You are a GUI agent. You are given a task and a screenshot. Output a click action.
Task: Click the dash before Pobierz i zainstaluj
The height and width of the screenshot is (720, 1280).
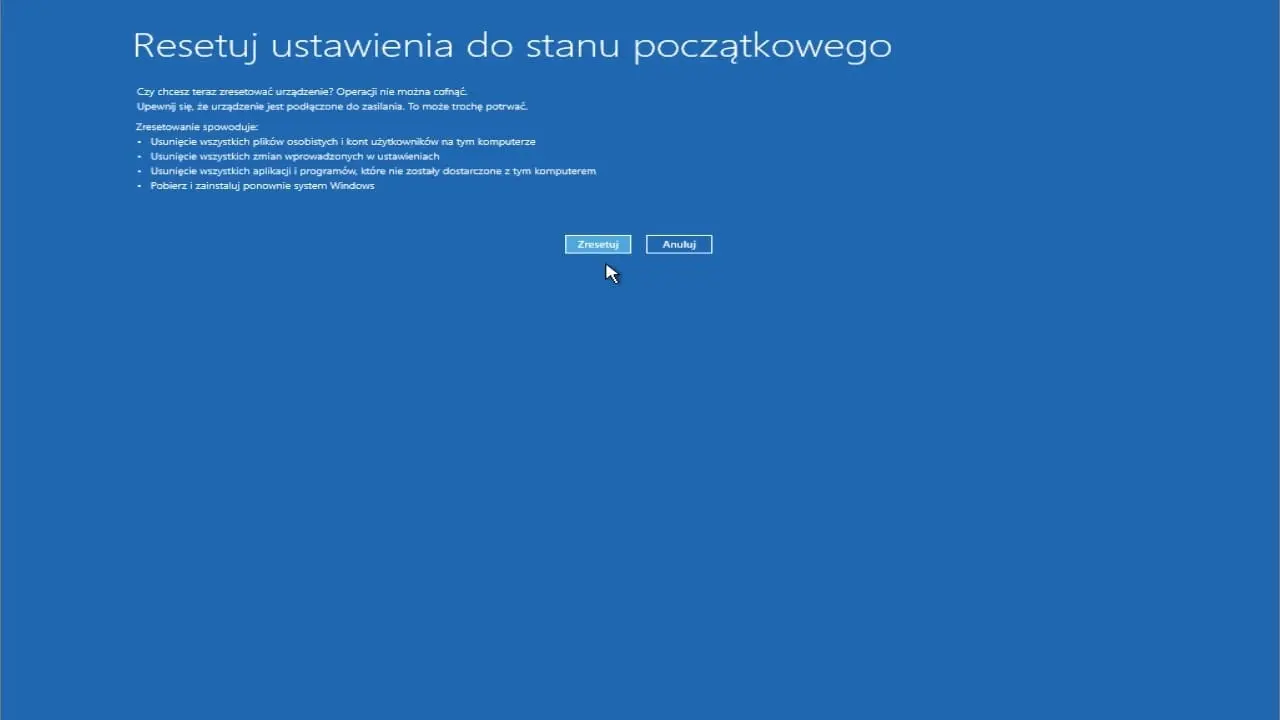pos(140,185)
